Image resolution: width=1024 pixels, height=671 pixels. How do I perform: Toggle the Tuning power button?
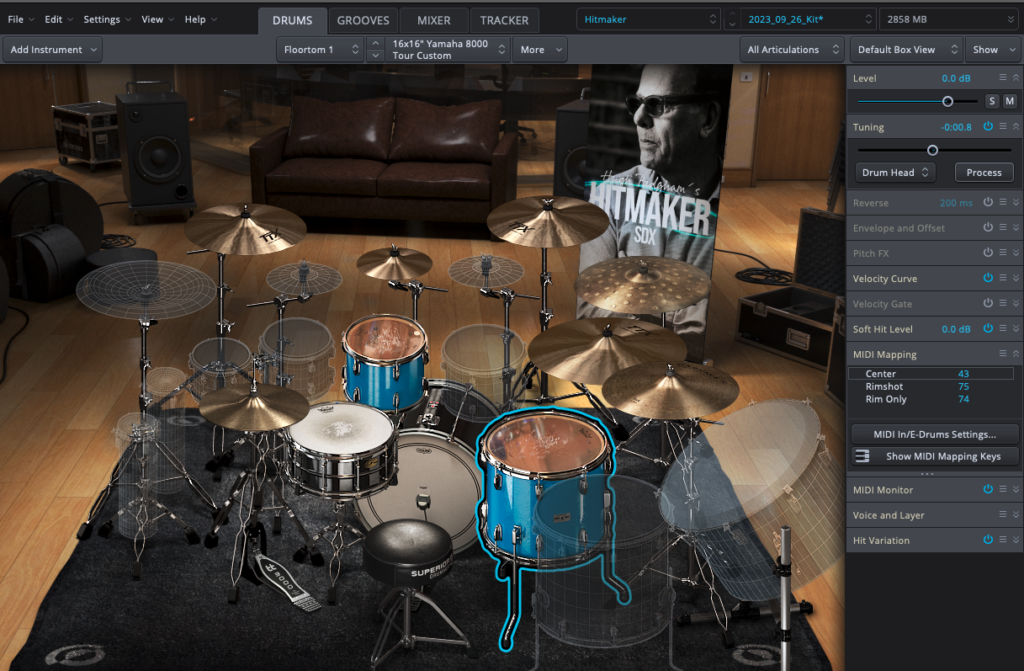(987, 127)
